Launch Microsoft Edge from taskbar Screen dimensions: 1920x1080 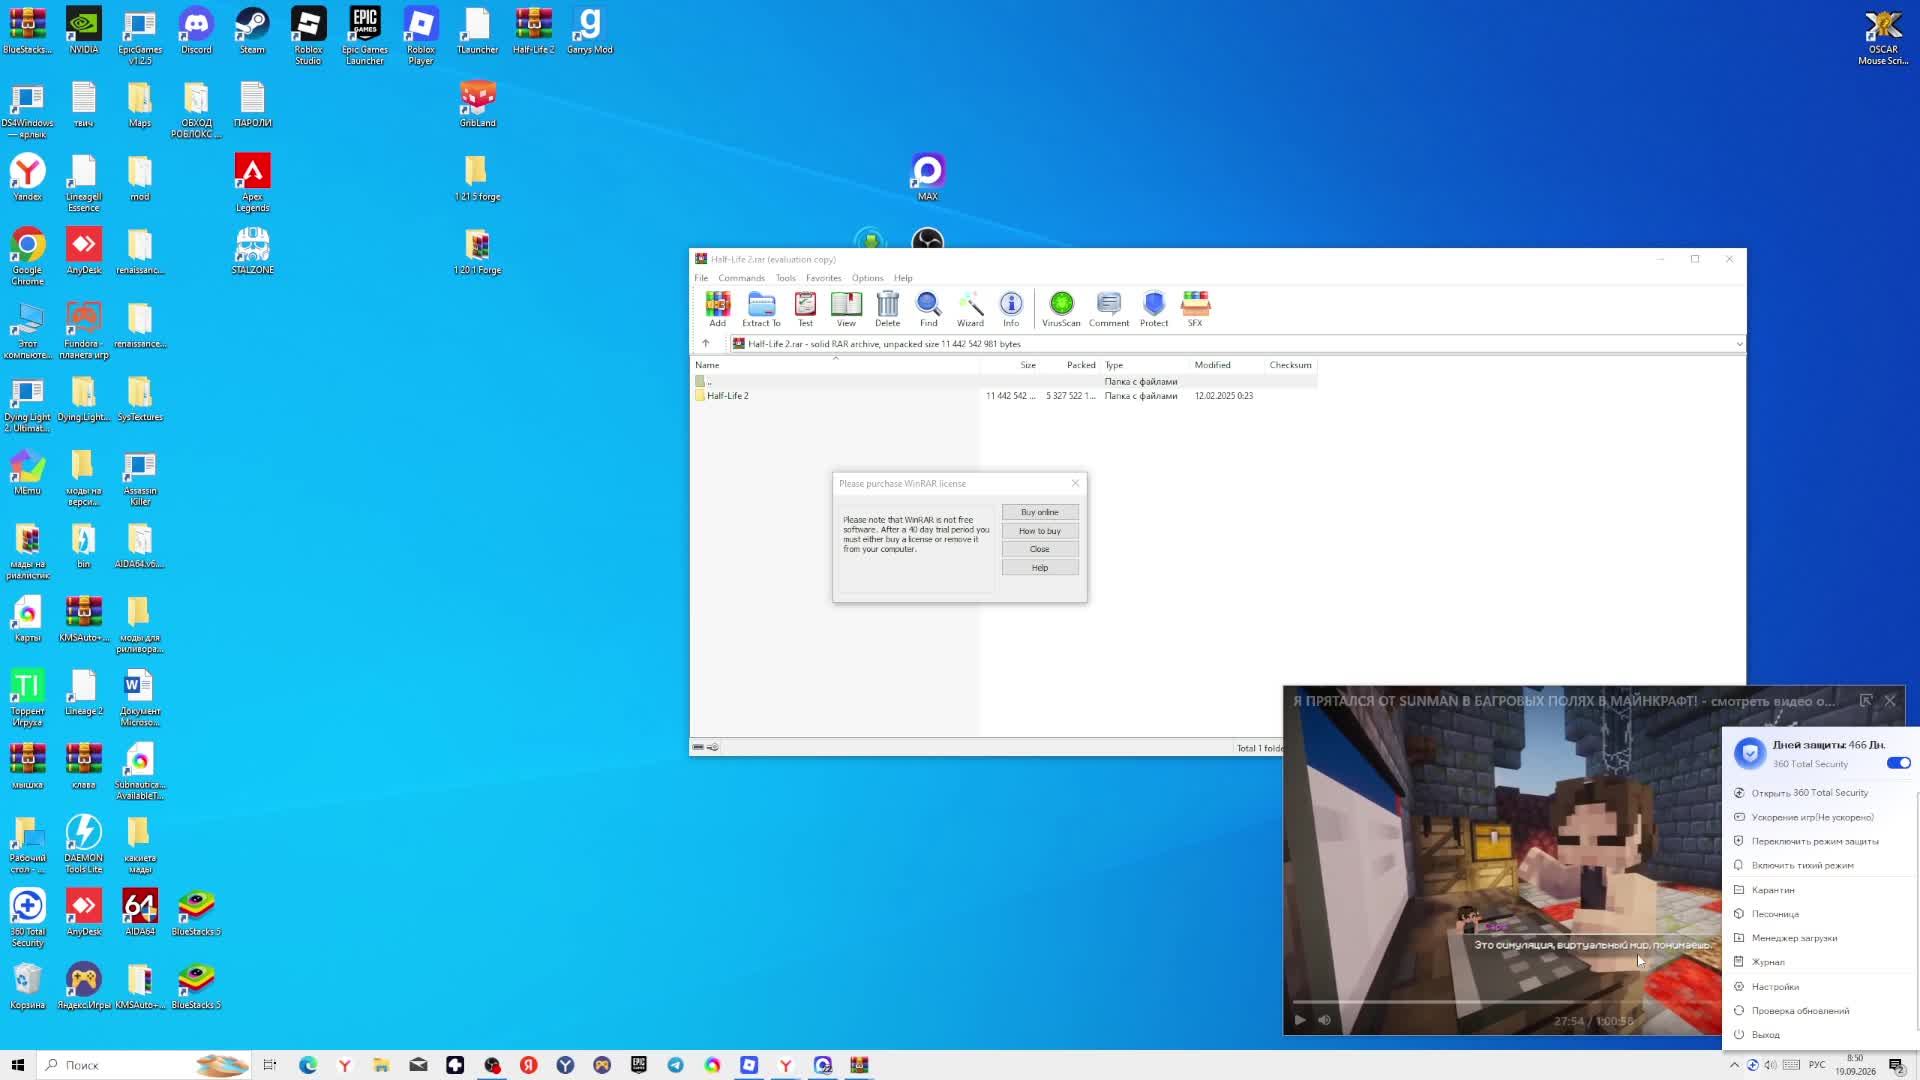pyautogui.click(x=308, y=1065)
